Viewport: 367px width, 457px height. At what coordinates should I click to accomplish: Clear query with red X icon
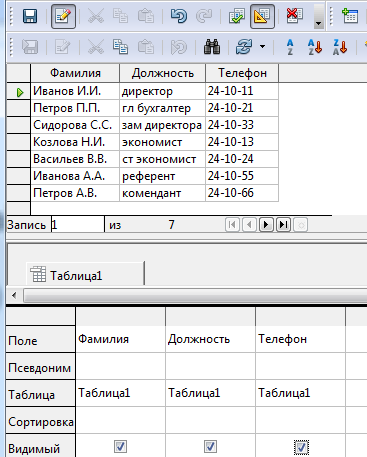[x=294, y=15]
